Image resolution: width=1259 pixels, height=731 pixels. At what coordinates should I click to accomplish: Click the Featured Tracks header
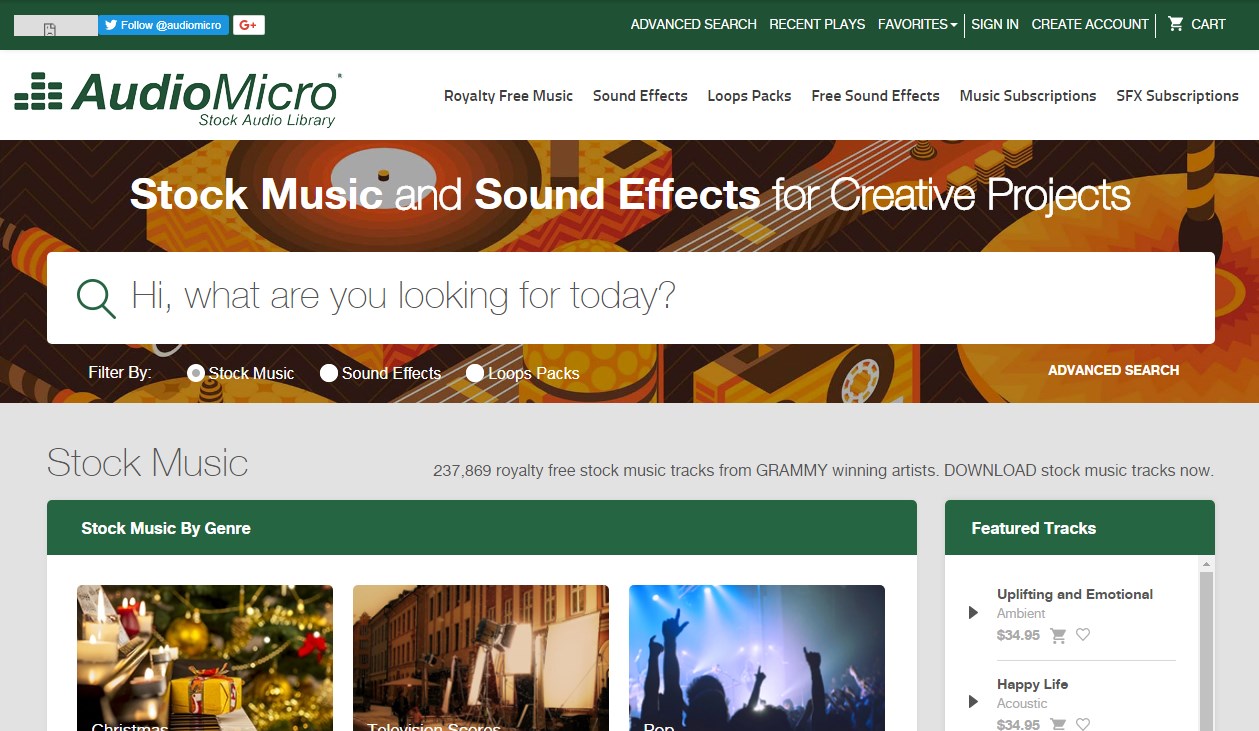coord(1080,528)
